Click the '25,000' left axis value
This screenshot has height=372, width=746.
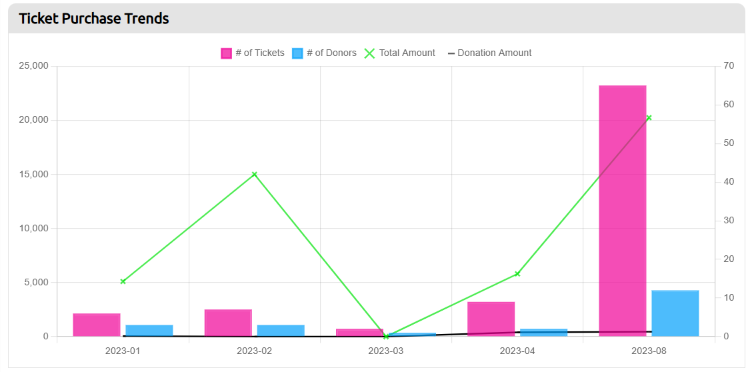(x=33, y=66)
